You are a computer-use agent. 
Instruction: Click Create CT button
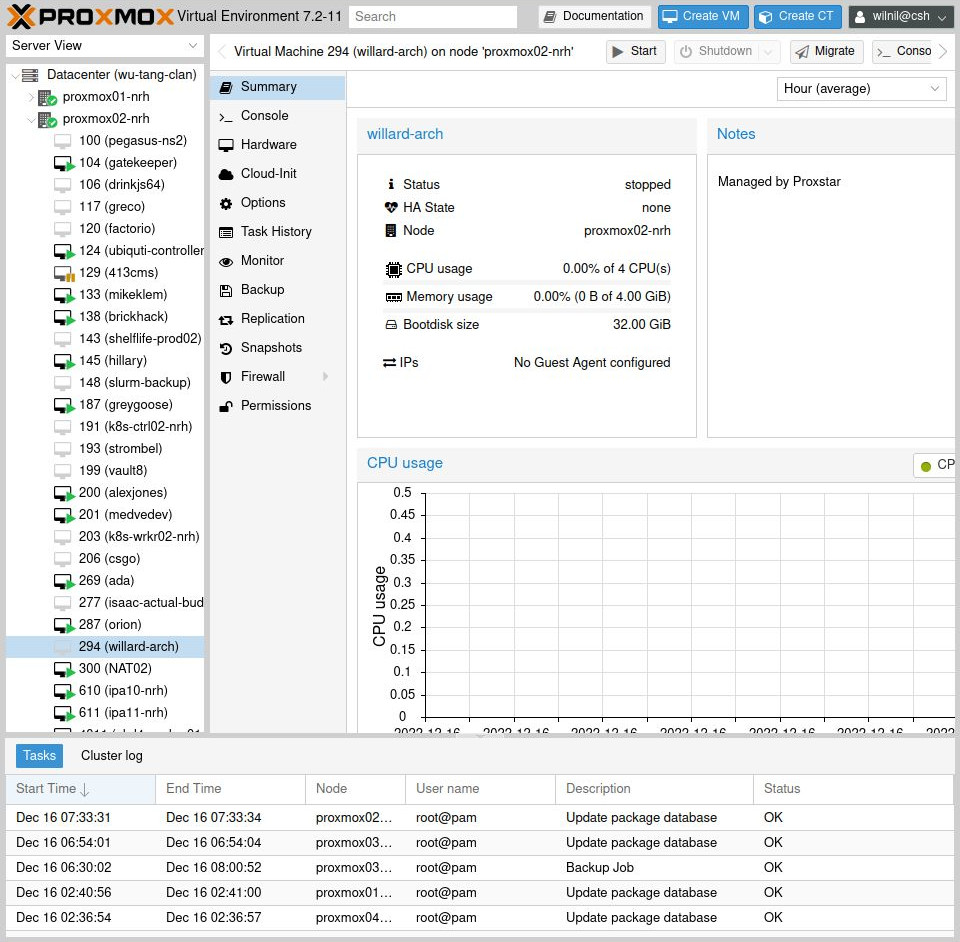[797, 17]
